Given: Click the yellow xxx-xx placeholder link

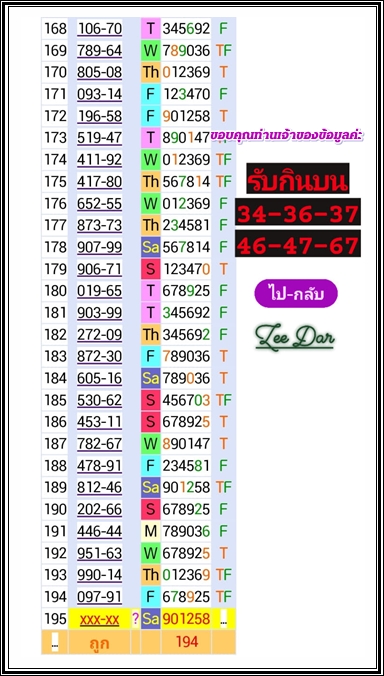Looking at the screenshot, I should 100,620.
